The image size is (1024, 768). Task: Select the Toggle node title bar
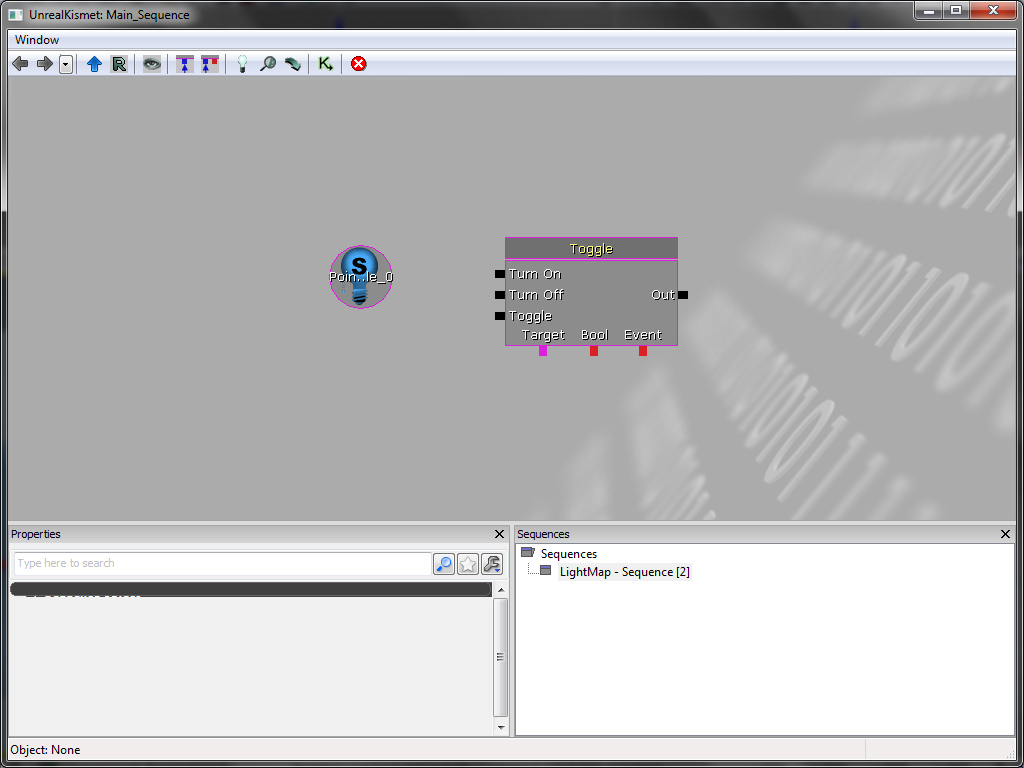(591, 248)
